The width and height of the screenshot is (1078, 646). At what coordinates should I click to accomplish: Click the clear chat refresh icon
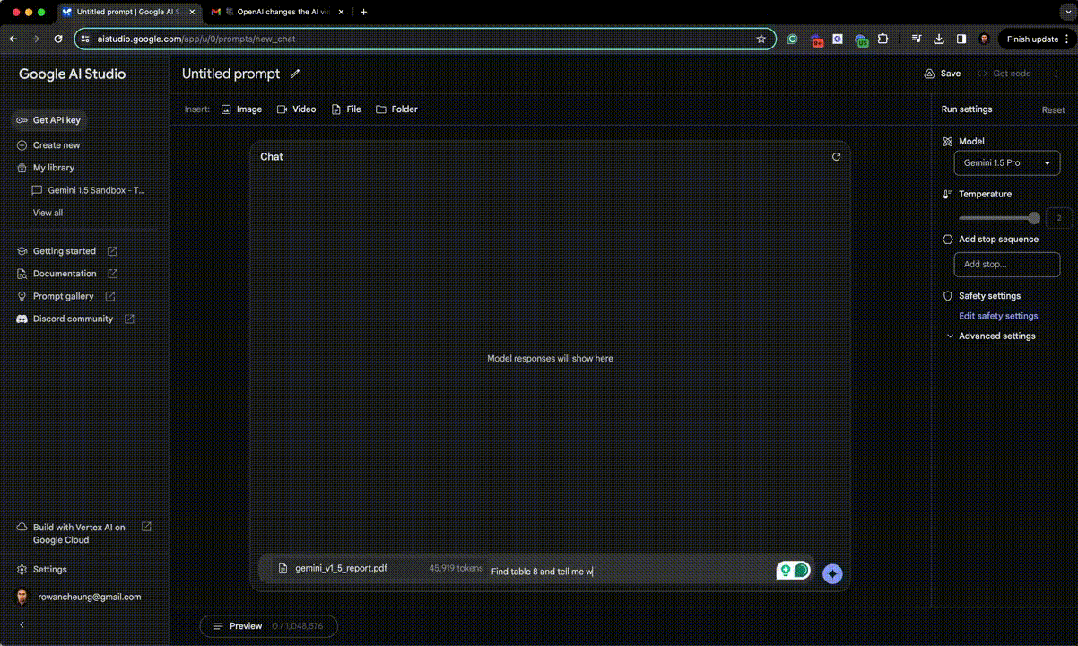pos(836,157)
